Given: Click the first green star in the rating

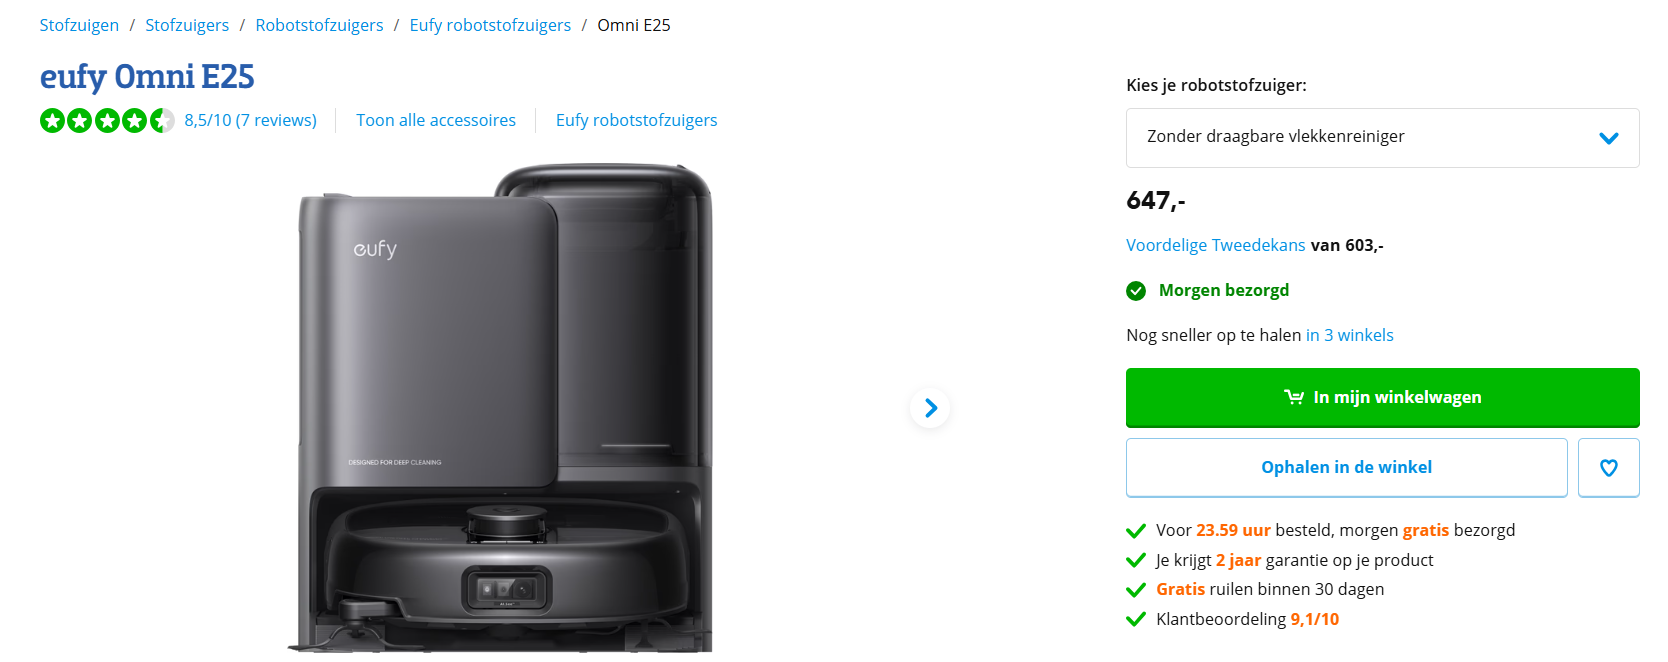Looking at the screenshot, I should coord(52,119).
